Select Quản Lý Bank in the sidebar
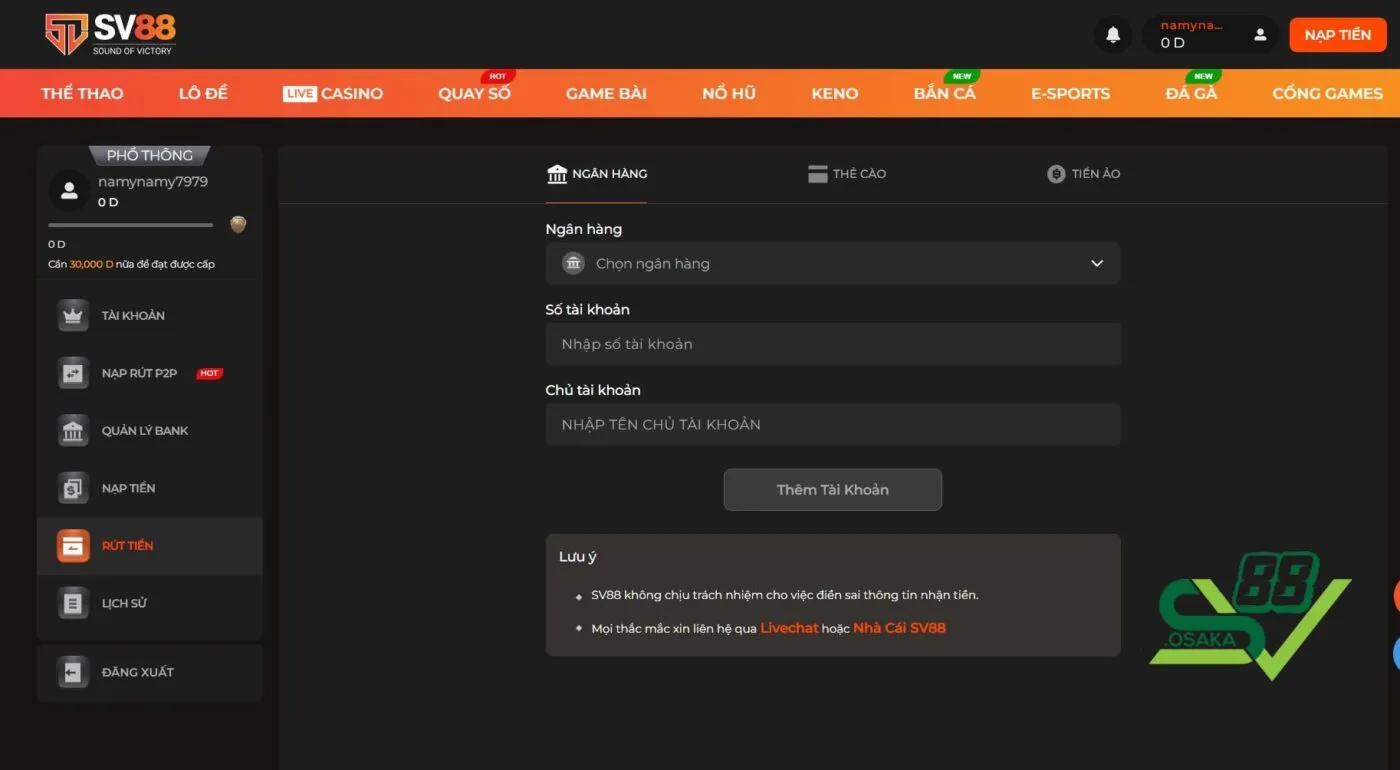 [150, 431]
